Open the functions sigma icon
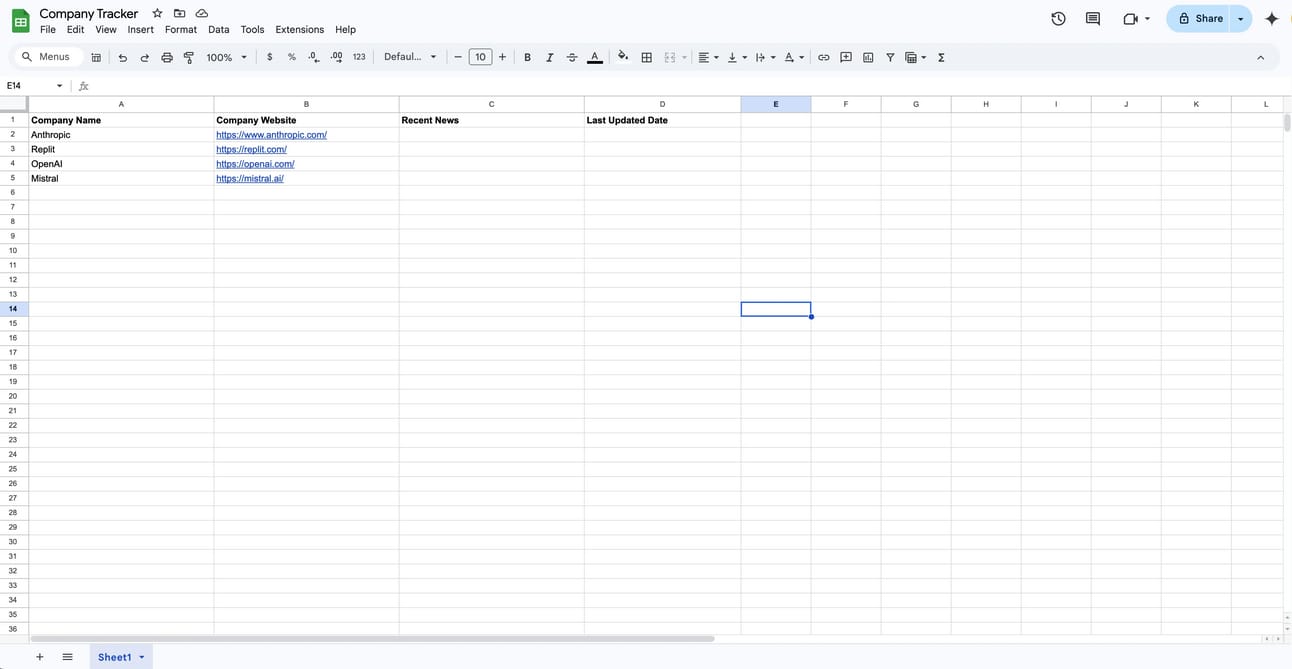Viewport: 1292px width, 669px height. (941, 57)
